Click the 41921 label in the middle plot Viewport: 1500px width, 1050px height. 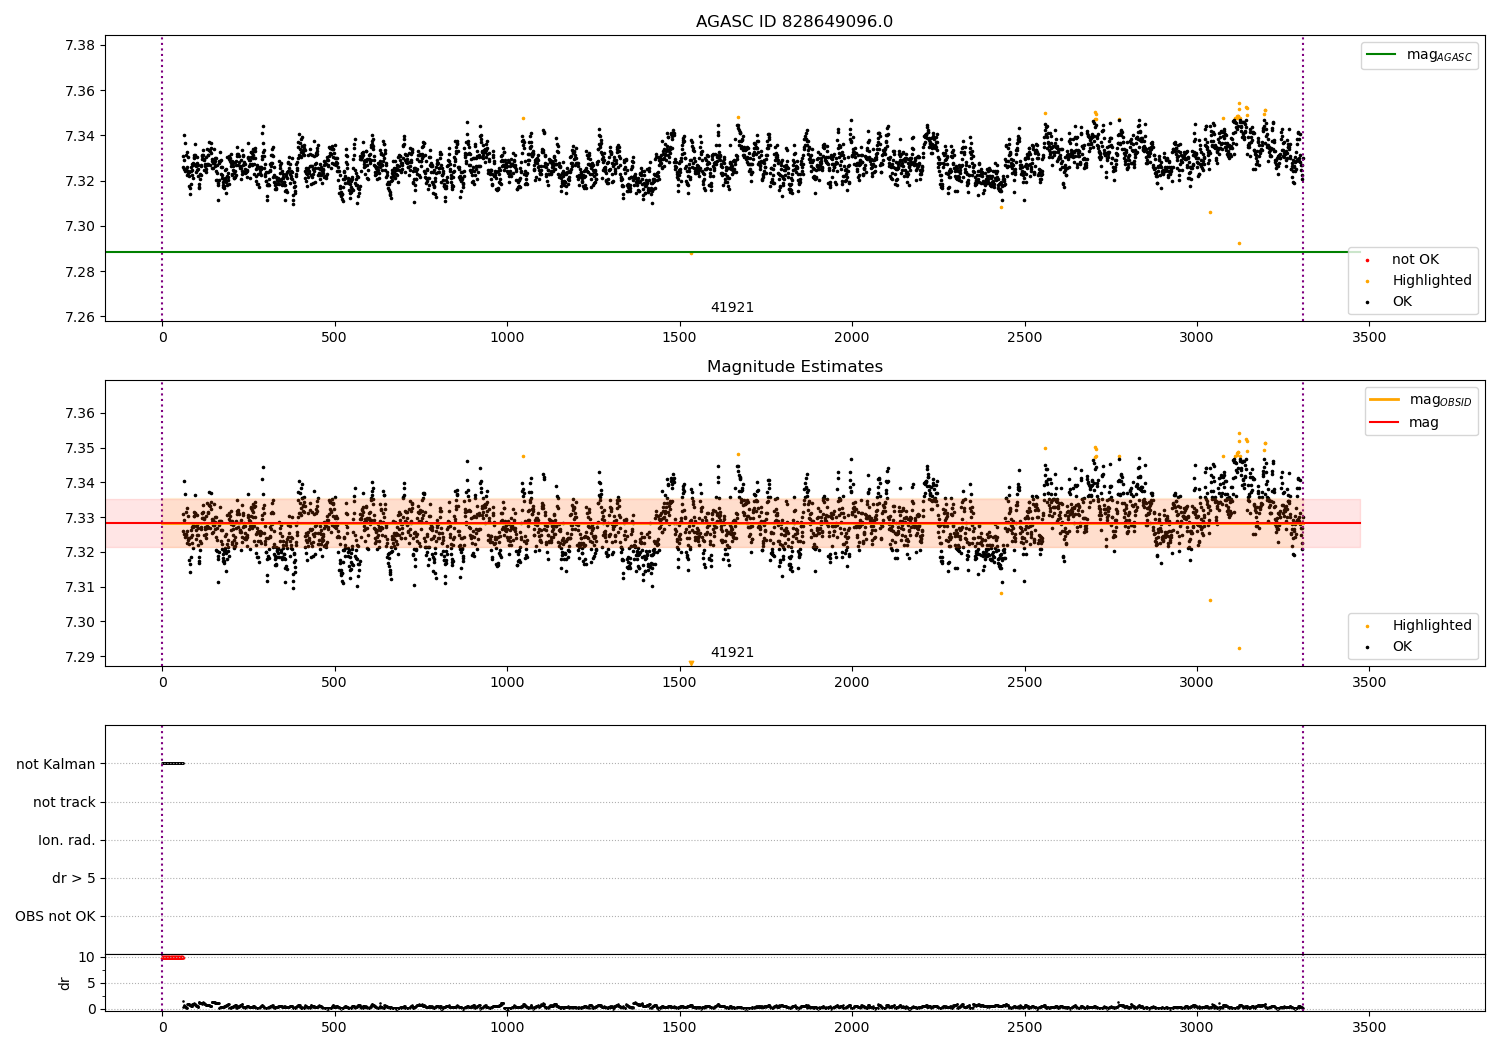coord(732,653)
